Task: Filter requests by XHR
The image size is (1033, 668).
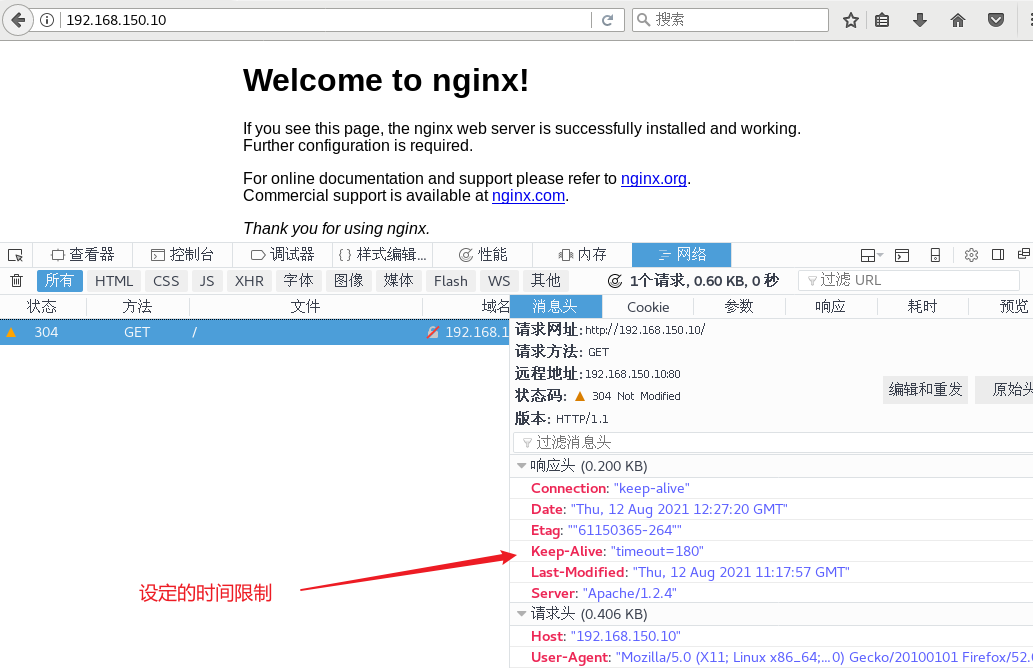Action: click(x=249, y=281)
